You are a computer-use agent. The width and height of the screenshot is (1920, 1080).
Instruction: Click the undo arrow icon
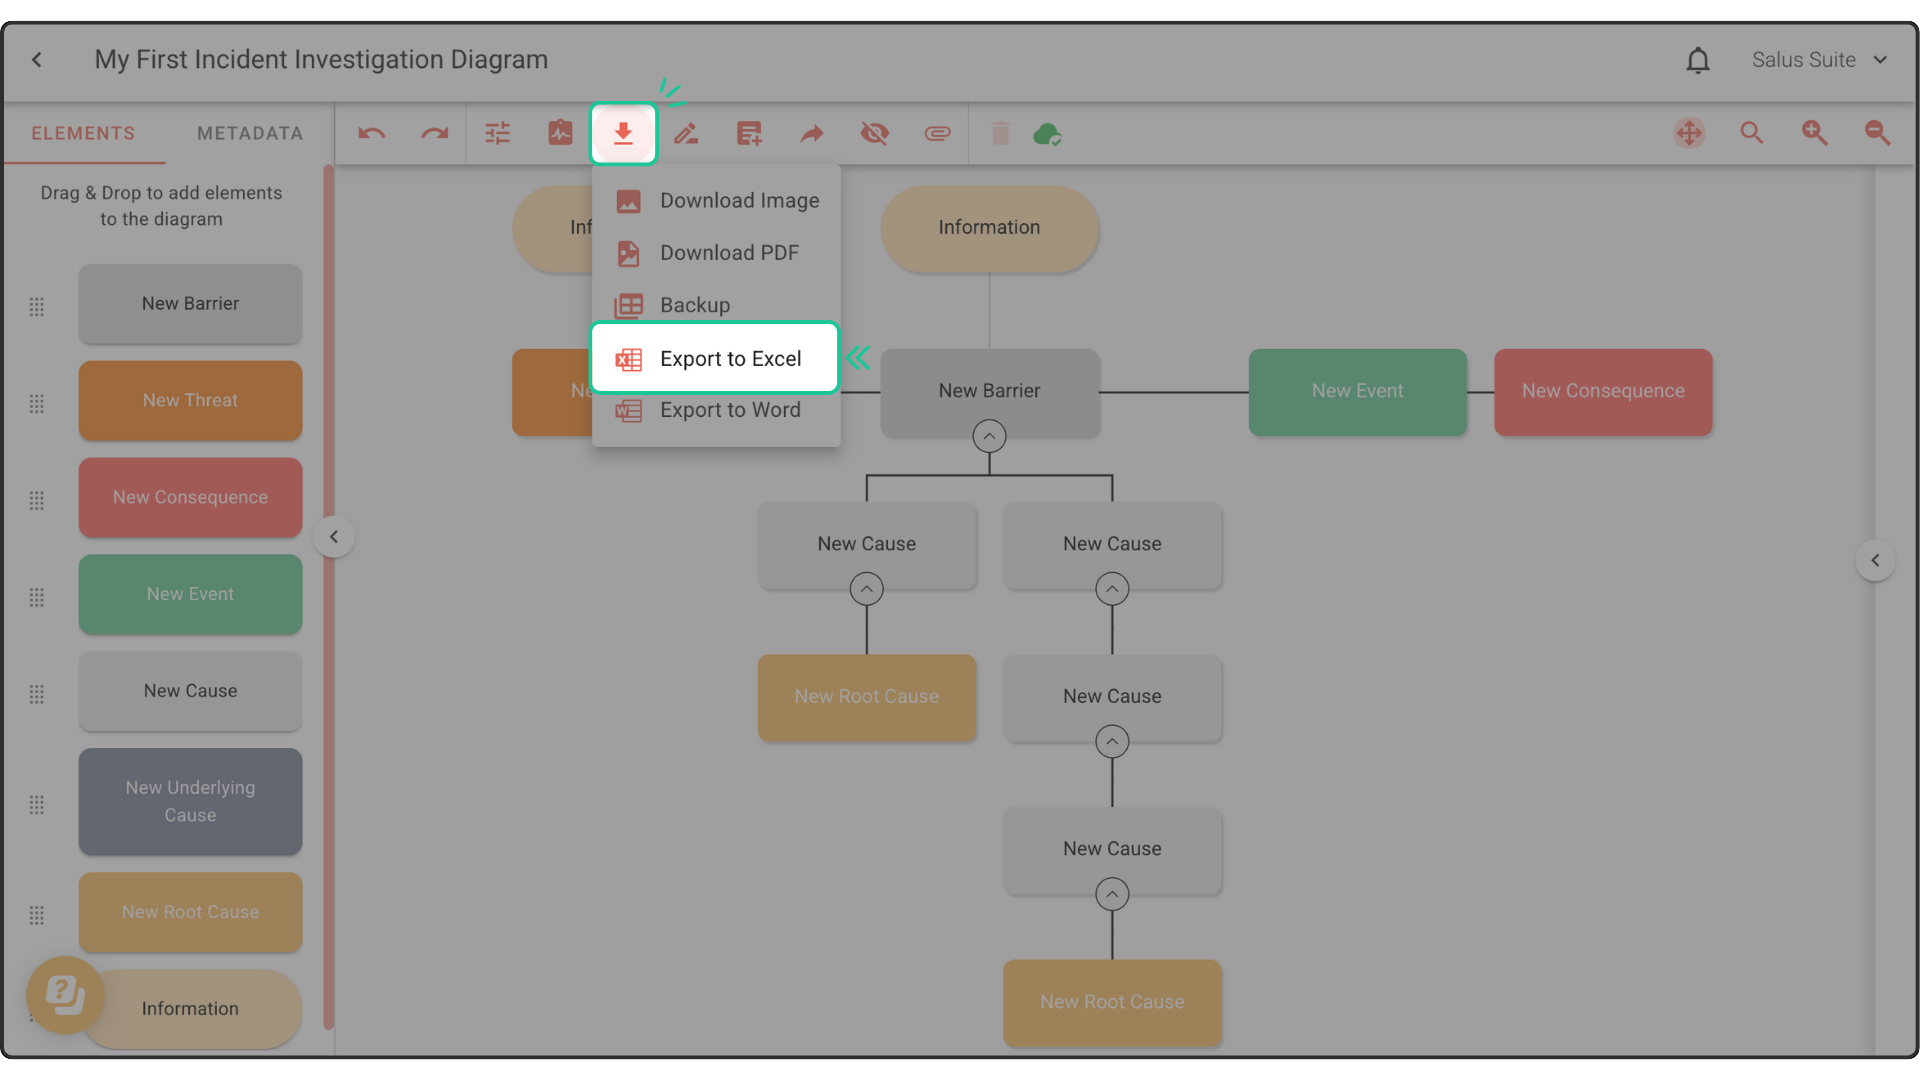tap(372, 133)
